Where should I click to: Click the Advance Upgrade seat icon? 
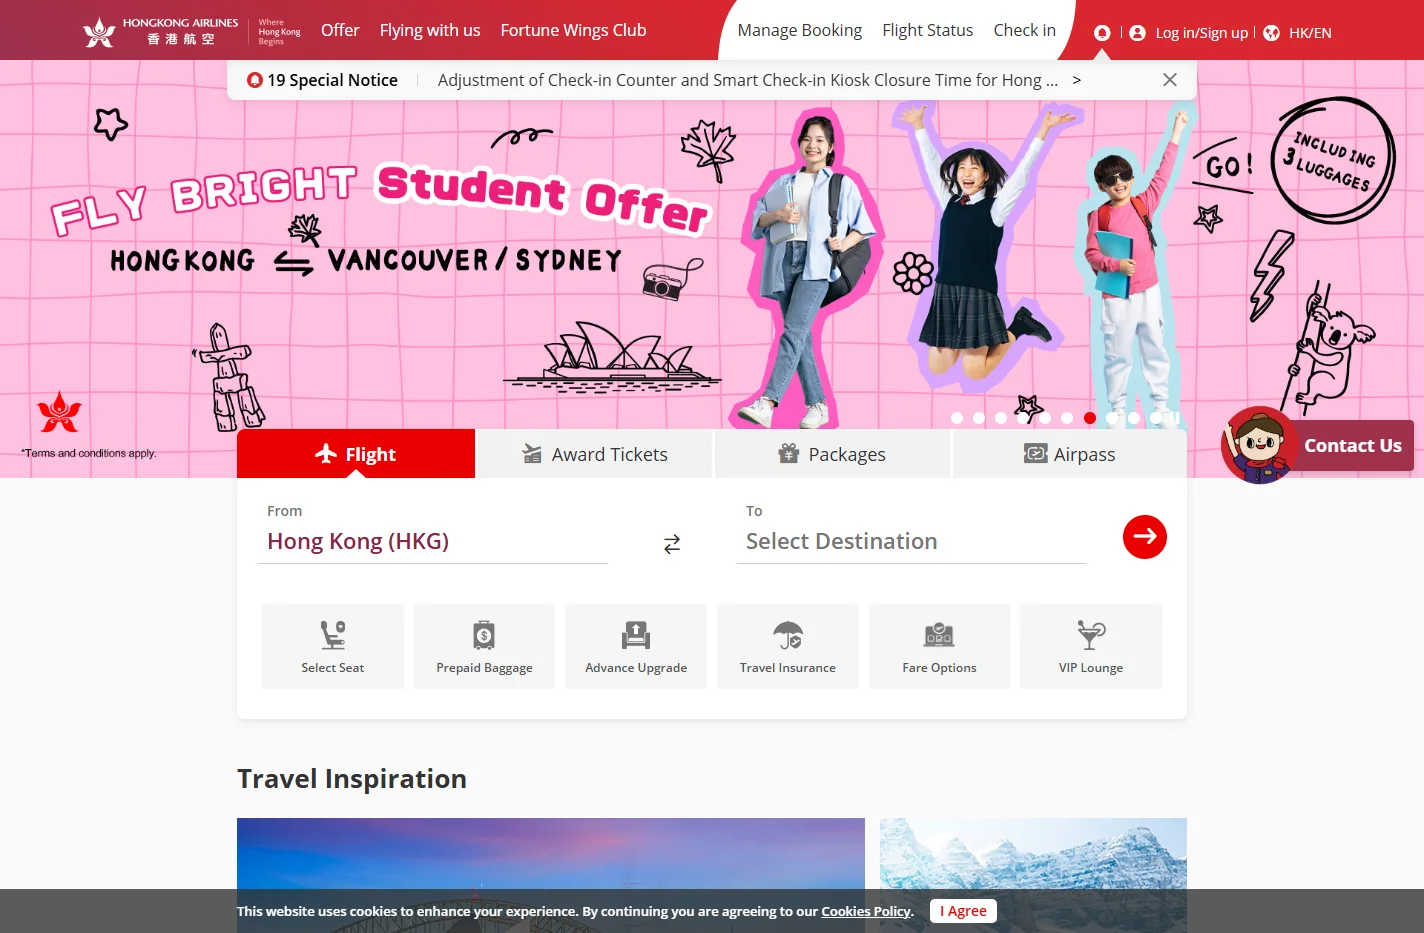tap(636, 635)
